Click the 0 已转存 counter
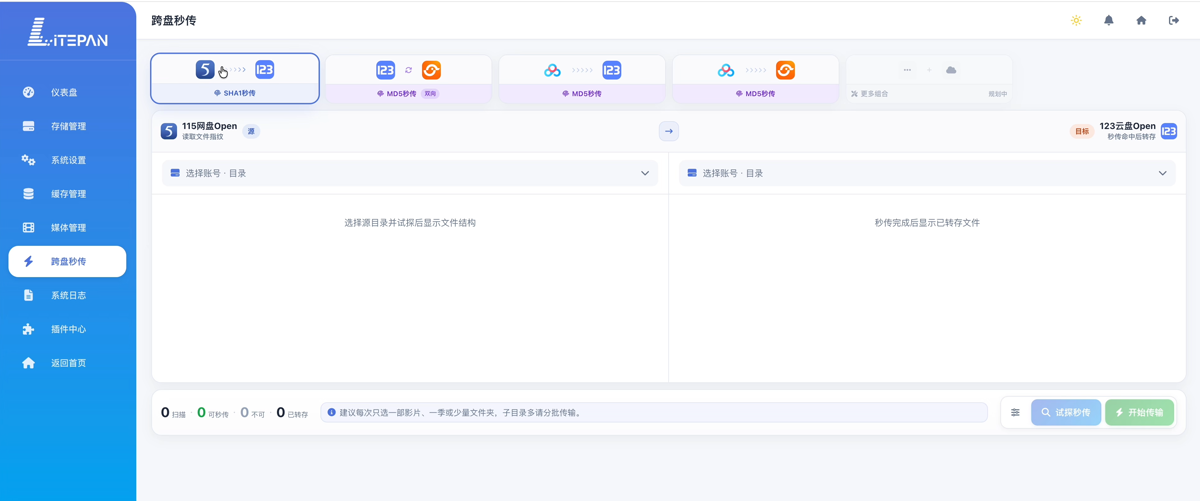Screen dimensions: 1200x501 pyautogui.click(x=292, y=412)
